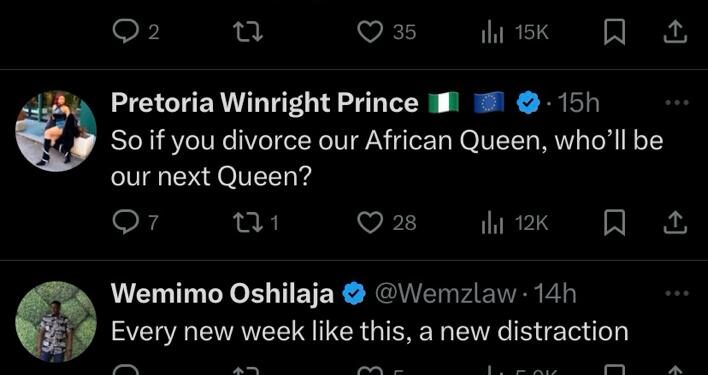Reply to Pretoria's African Queen tweet
Viewport: 708px width, 375px height.
coord(135,223)
